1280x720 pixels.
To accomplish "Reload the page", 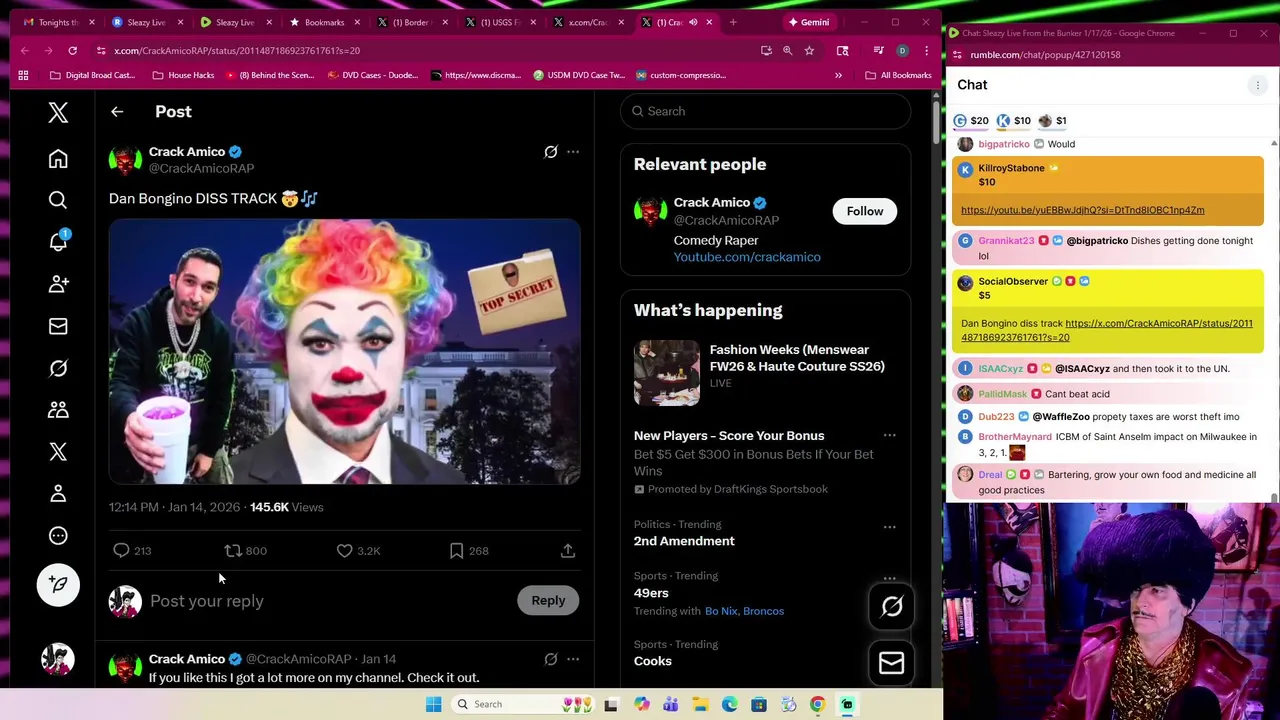I will (x=72, y=50).
